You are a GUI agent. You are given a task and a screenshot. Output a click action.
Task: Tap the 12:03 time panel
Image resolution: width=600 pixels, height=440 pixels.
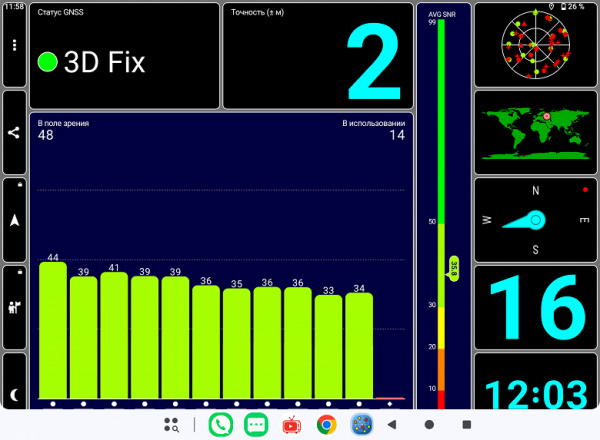pos(535,383)
